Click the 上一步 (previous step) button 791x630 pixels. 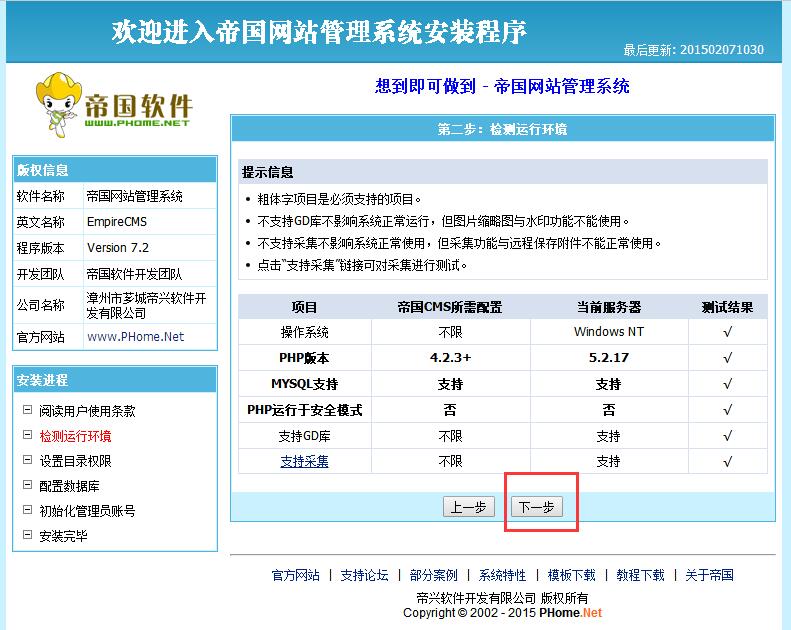click(469, 506)
